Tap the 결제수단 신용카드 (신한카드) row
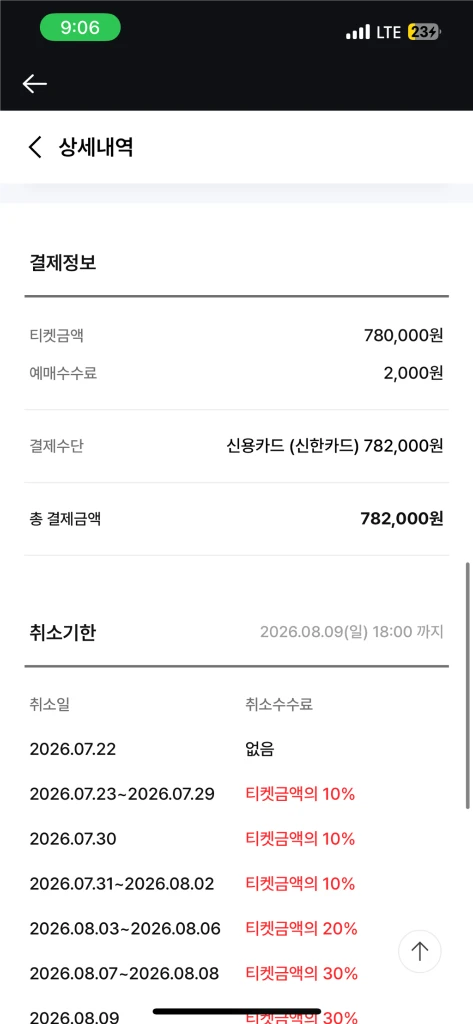Screen dimensions: 473x1024 tap(236, 446)
